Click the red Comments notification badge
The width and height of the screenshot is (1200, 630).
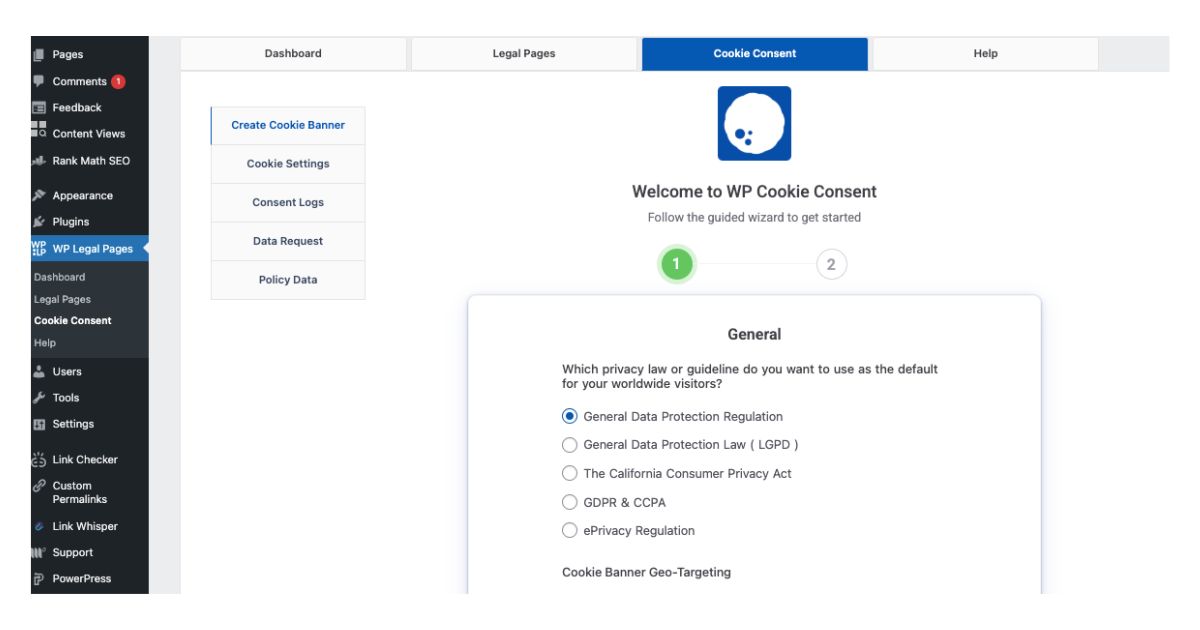(x=118, y=82)
